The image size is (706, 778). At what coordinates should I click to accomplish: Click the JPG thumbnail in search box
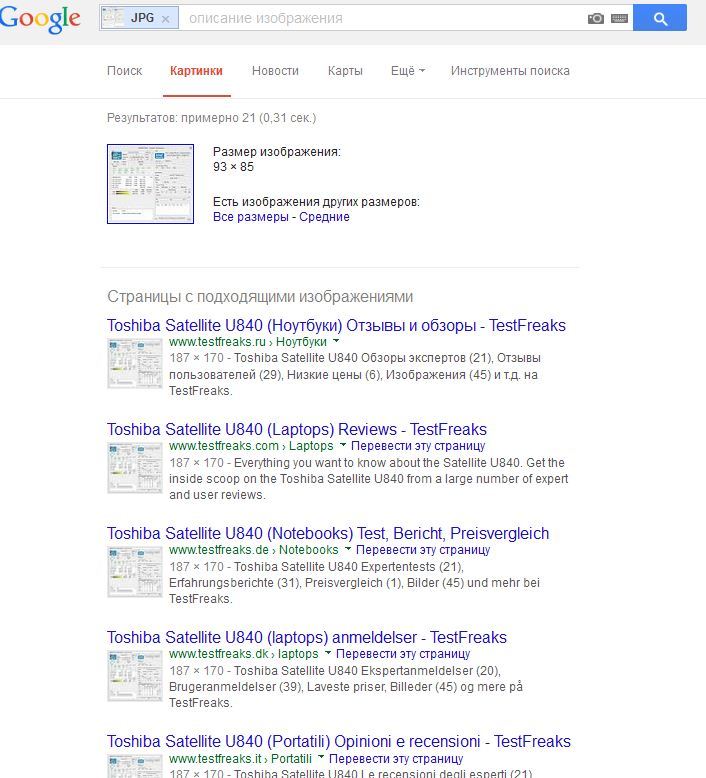click(x=113, y=18)
